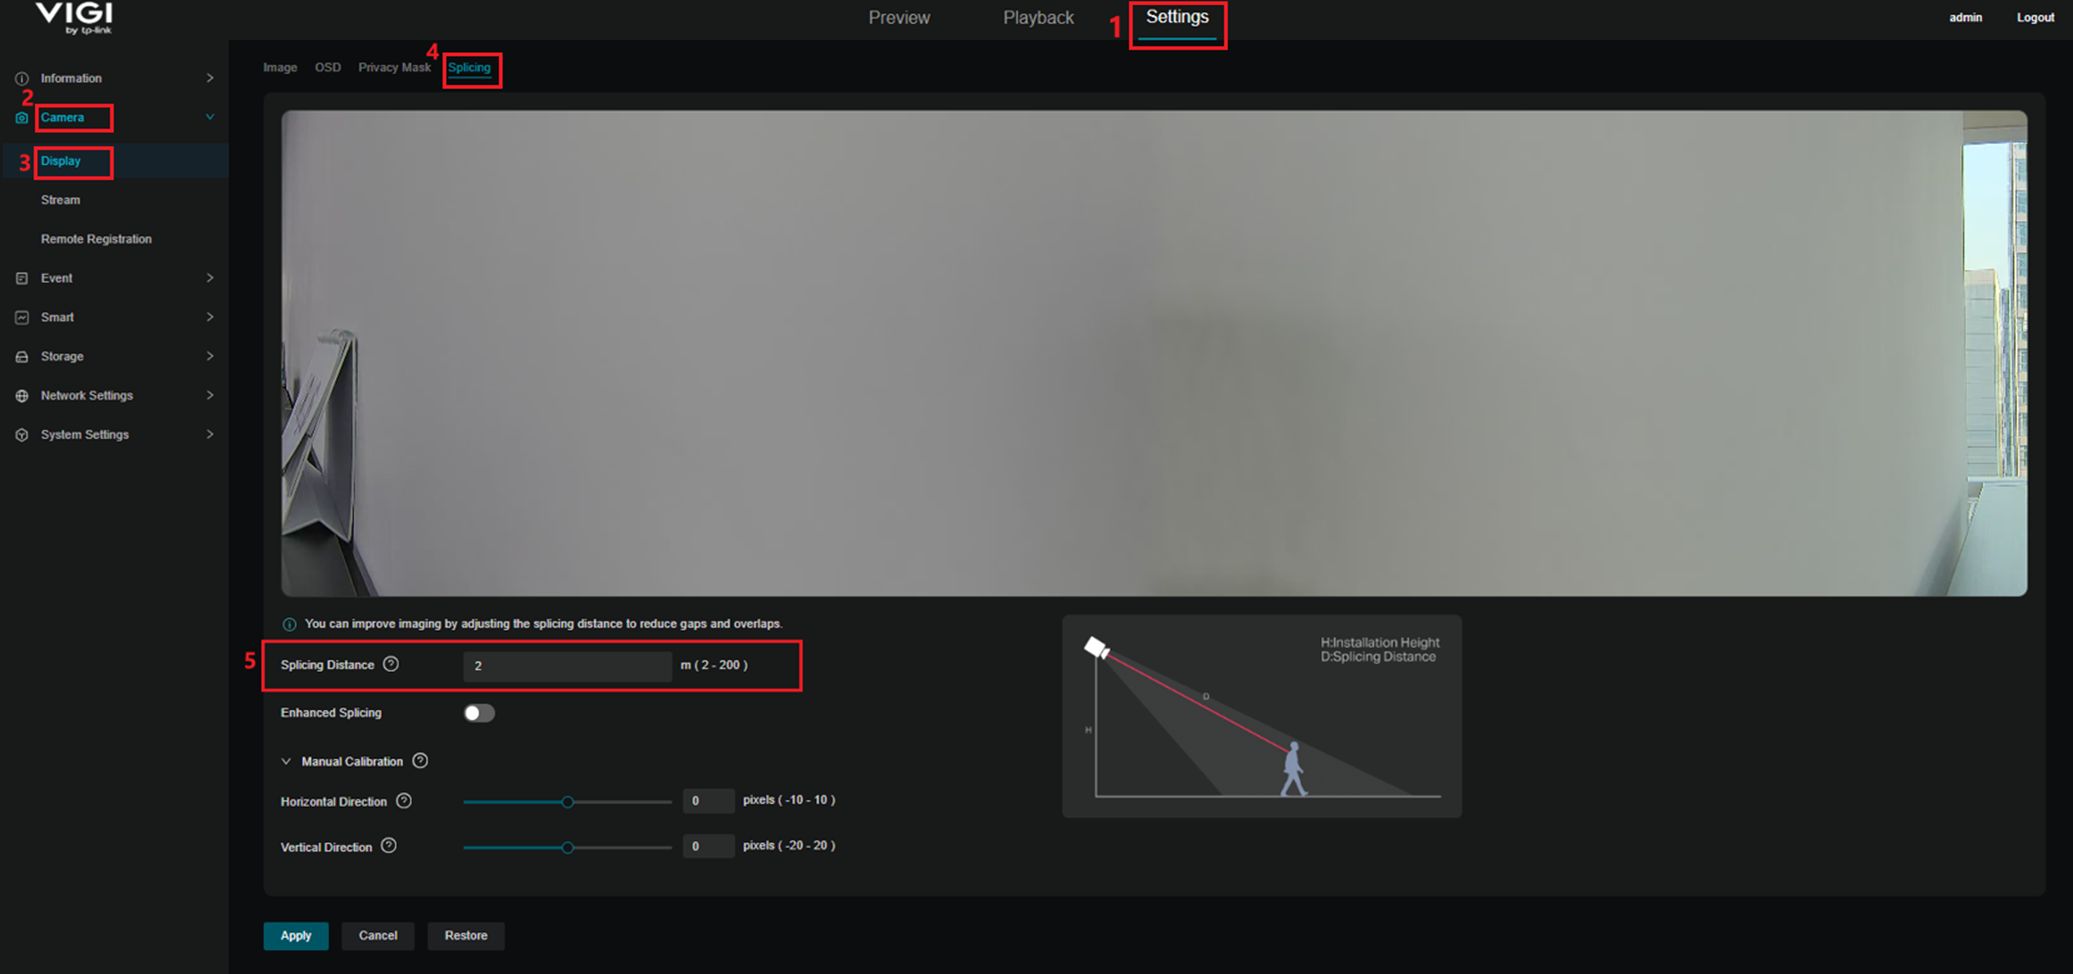
Task: Open the Playback tab
Action: pos(1038,18)
